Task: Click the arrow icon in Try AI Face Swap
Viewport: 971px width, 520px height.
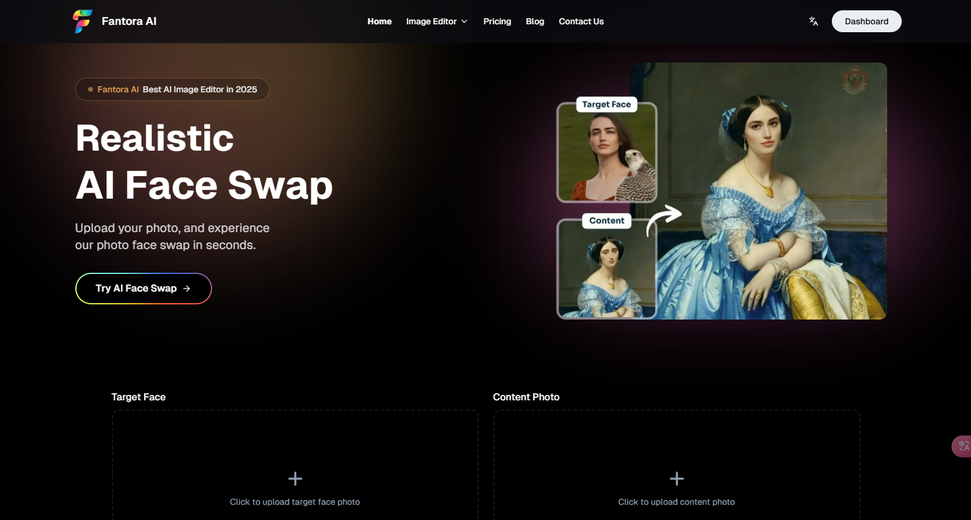Action: coord(186,288)
